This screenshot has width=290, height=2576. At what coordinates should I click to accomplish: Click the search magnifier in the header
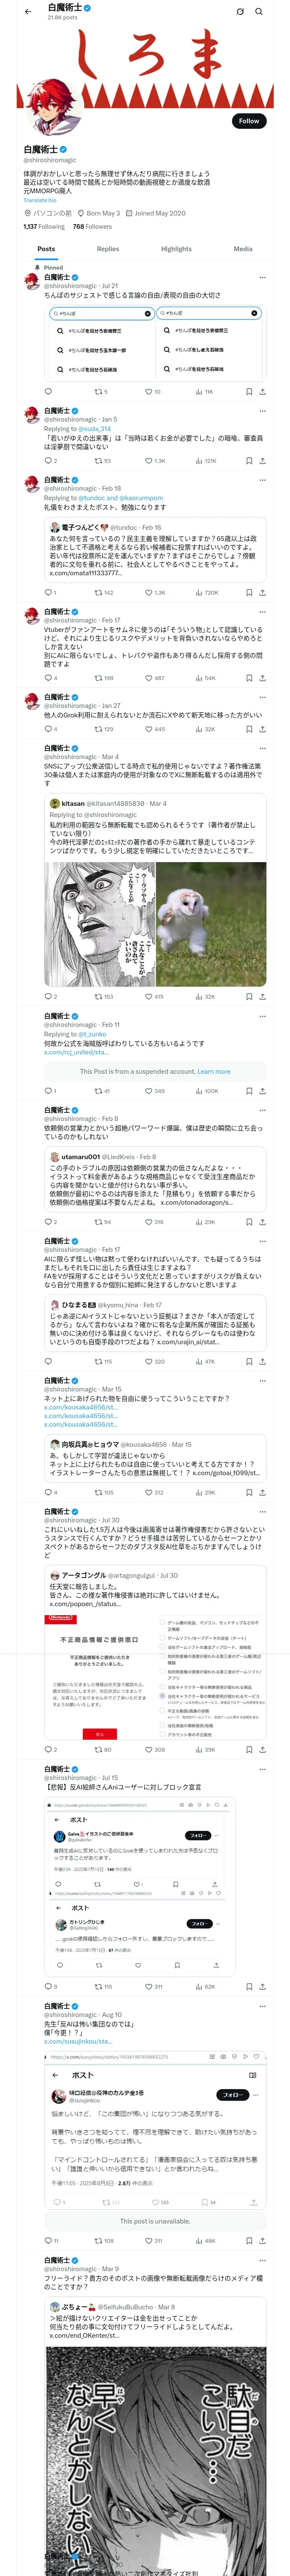(258, 12)
